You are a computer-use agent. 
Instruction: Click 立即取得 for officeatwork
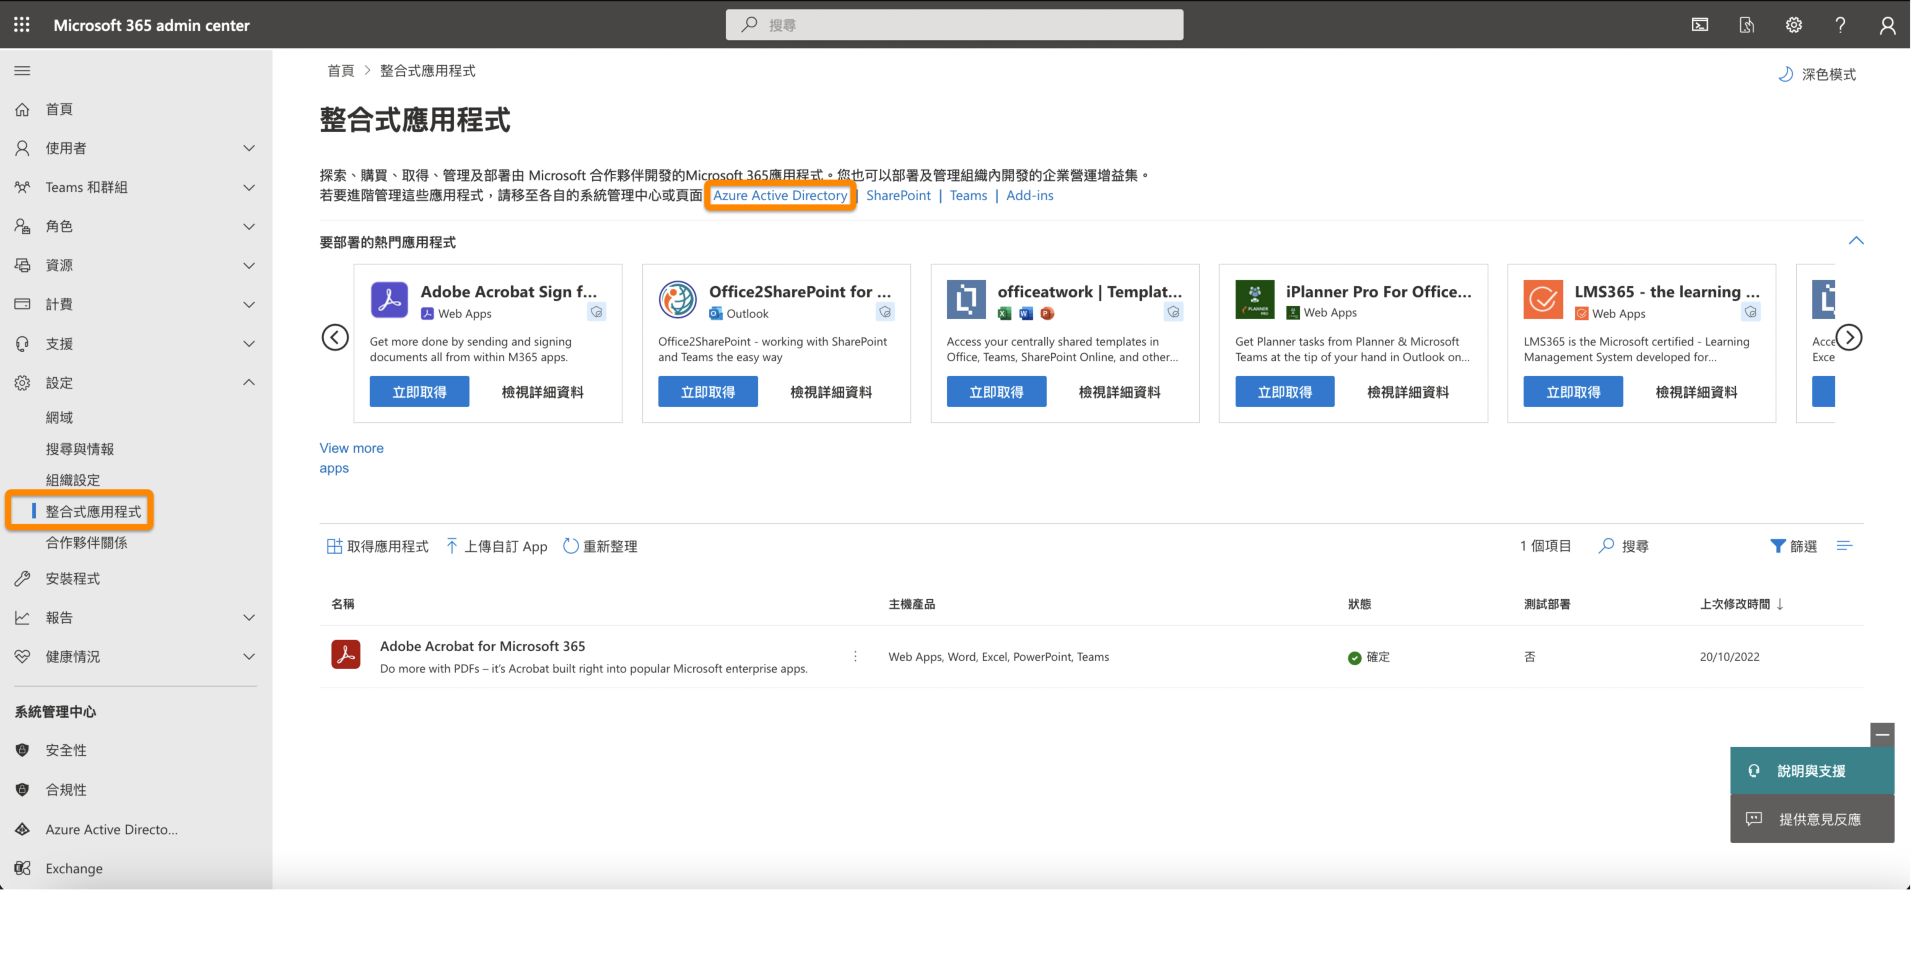click(996, 392)
